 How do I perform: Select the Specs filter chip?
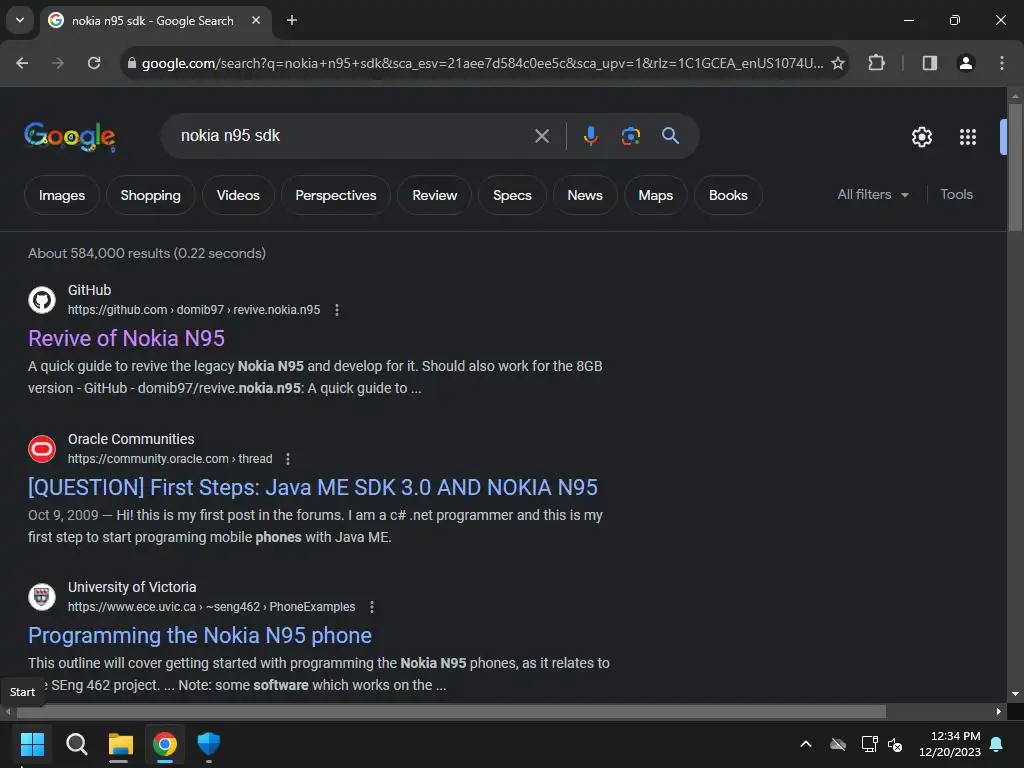coord(512,195)
